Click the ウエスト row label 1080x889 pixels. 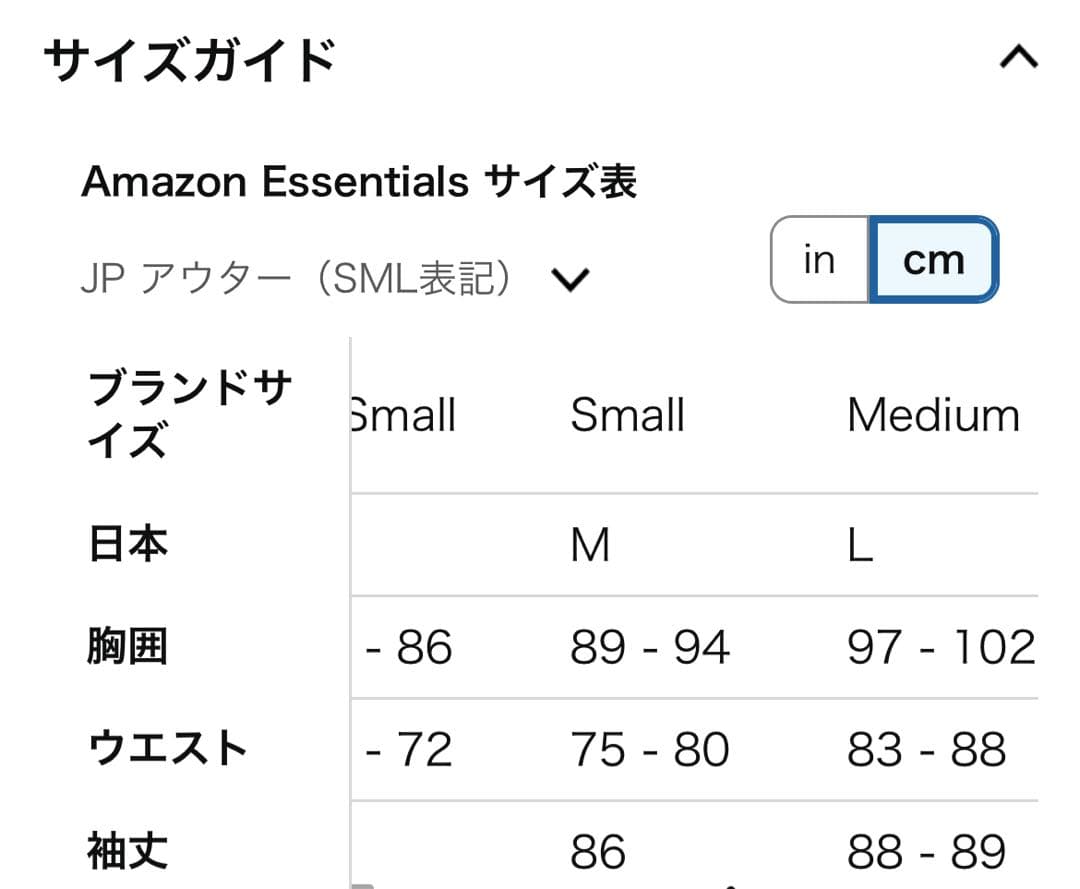168,750
